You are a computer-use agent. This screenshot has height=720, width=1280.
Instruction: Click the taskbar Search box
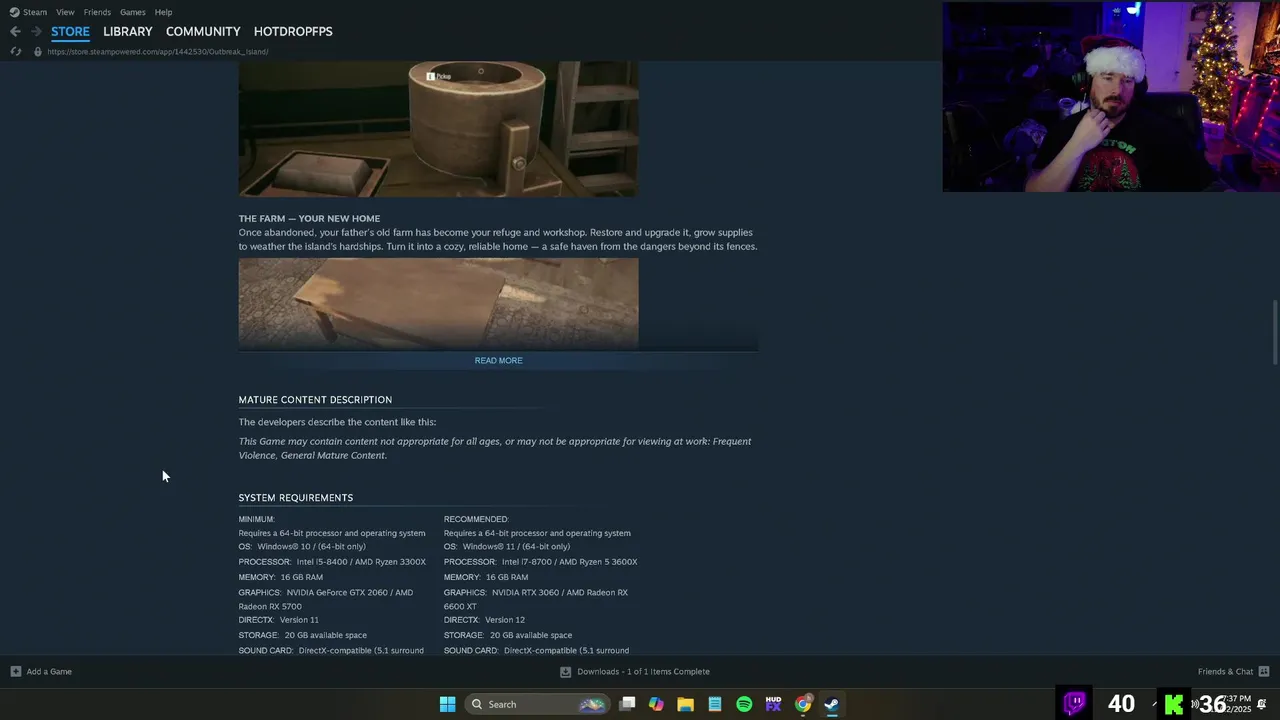[538, 704]
